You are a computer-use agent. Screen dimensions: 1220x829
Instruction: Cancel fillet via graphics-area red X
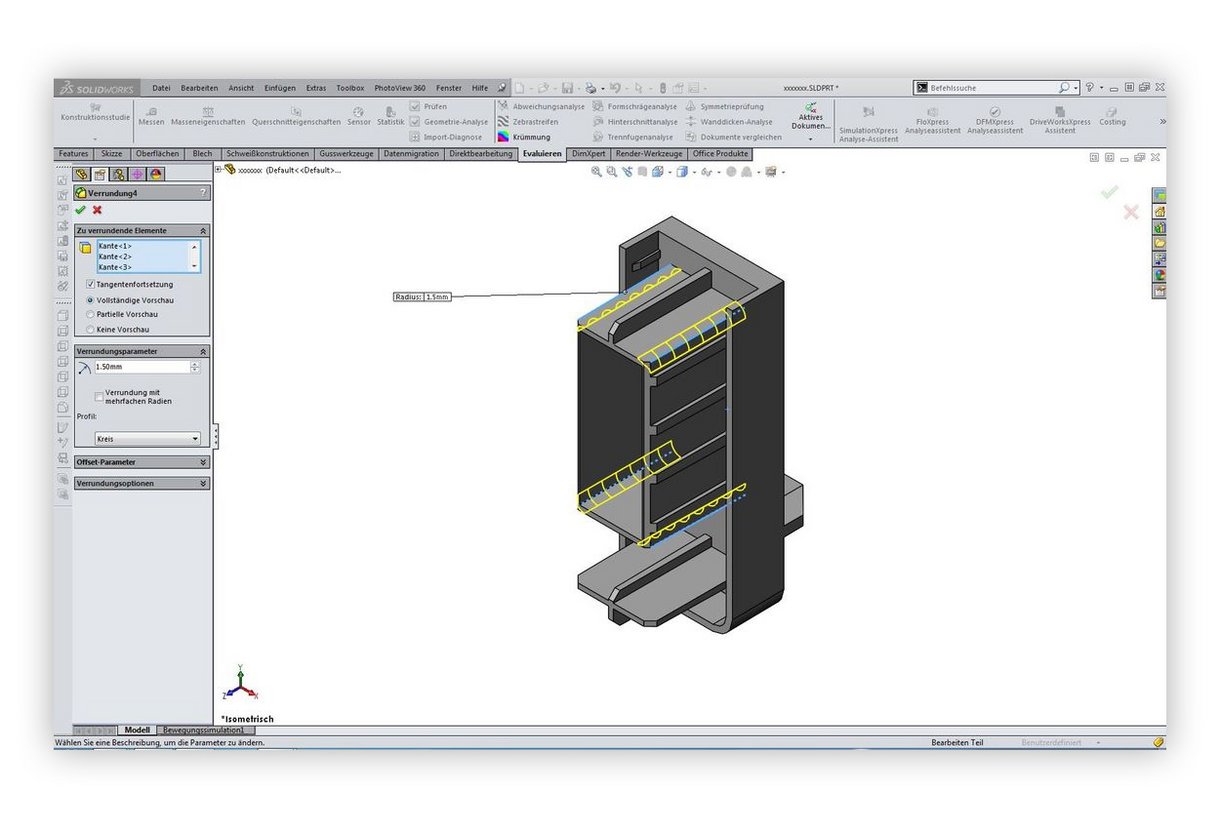click(x=1131, y=212)
